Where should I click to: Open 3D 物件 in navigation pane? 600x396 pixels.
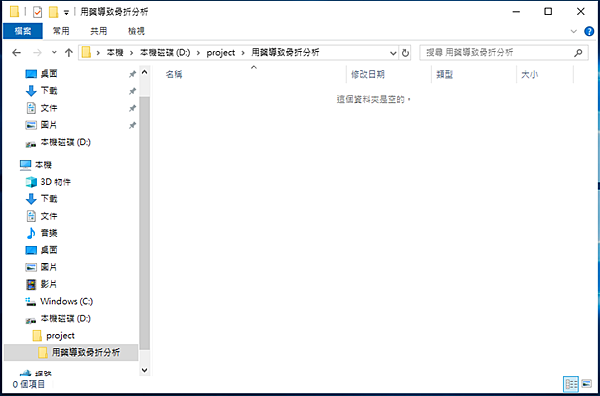pos(55,182)
